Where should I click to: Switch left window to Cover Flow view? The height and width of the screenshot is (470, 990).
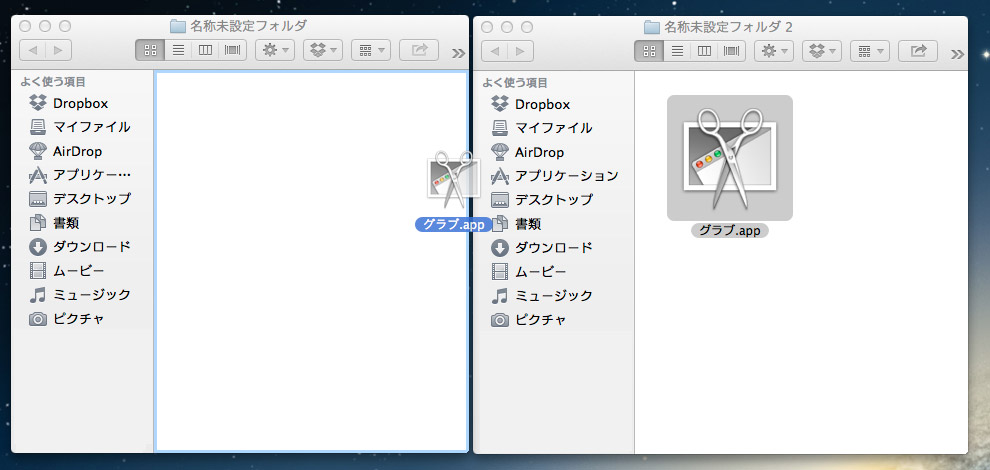point(232,51)
